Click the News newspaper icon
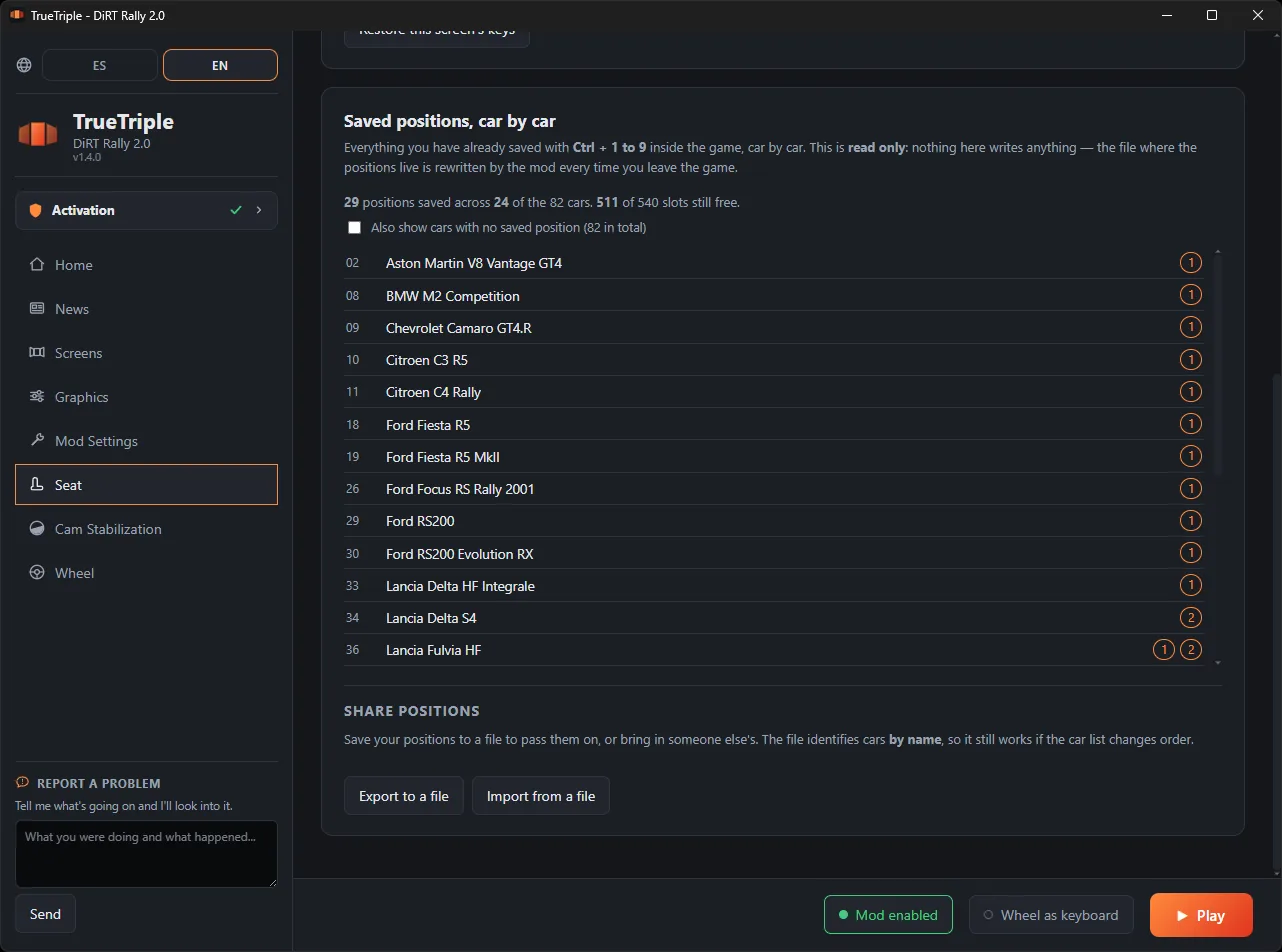1282x952 pixels. click(x=37, y=309)
